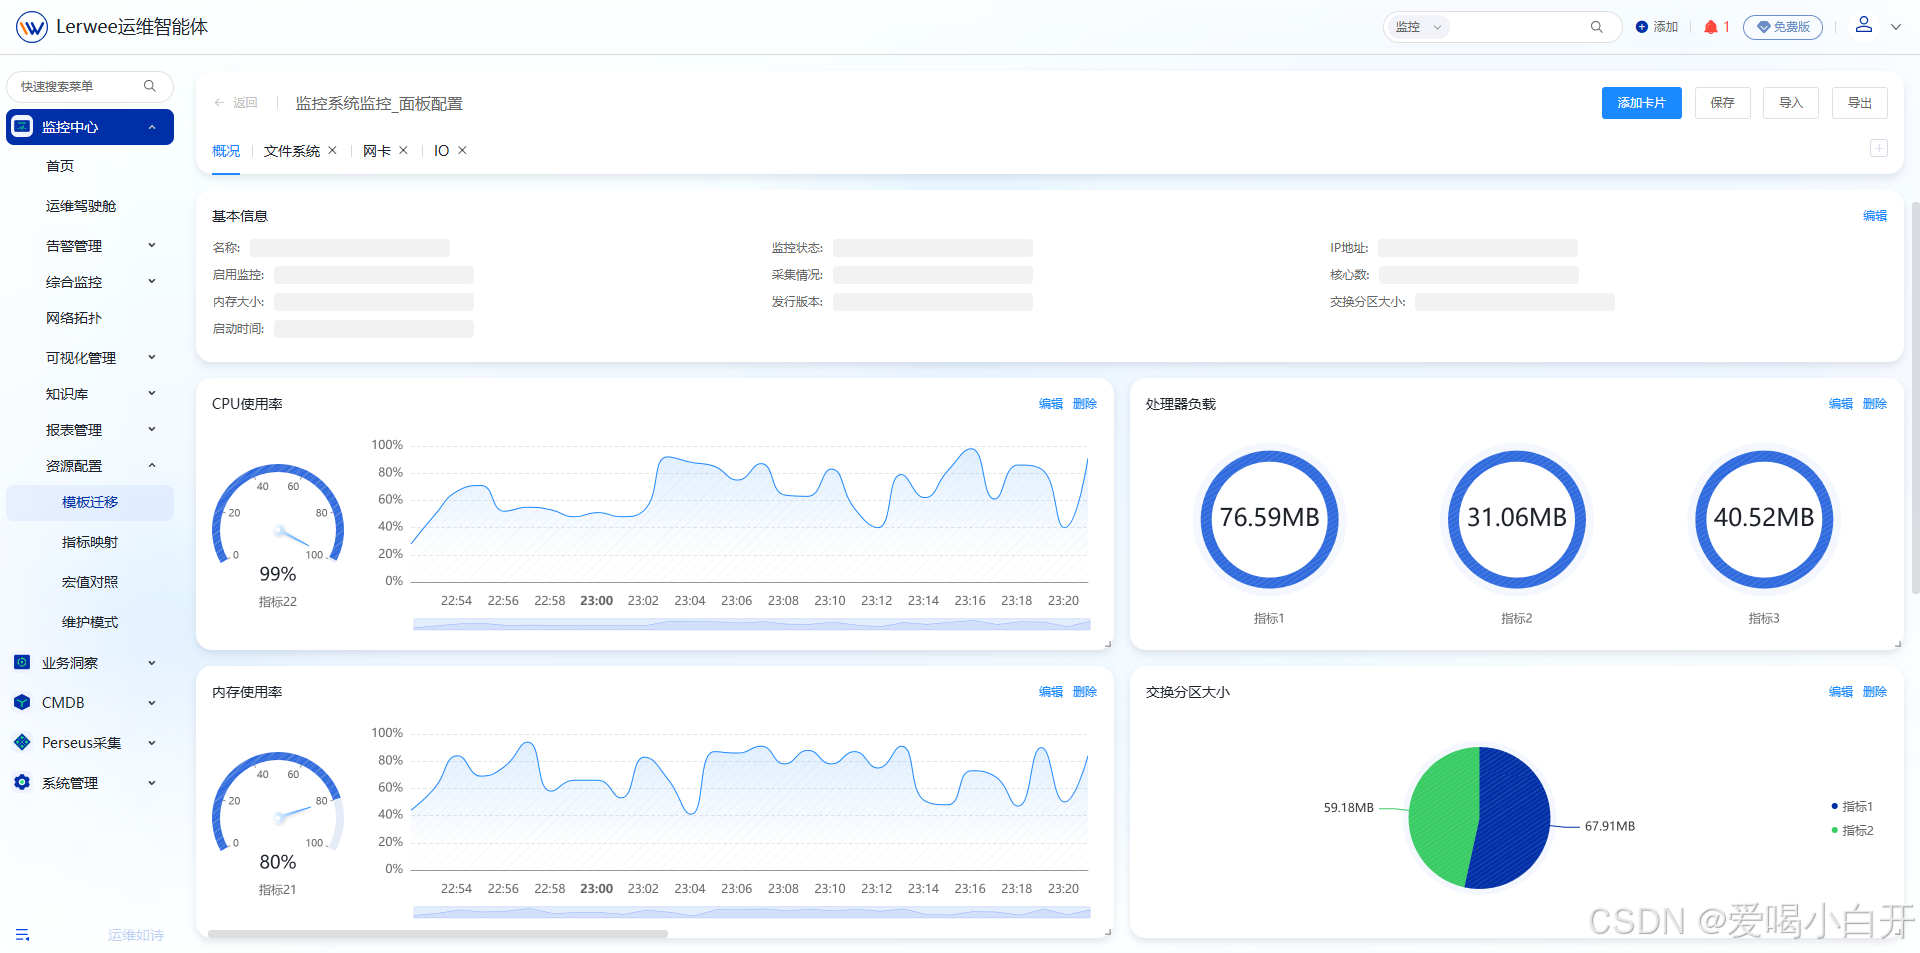Switch to the 概况 tab
The image size is (1920, 953).
point(226,151)
